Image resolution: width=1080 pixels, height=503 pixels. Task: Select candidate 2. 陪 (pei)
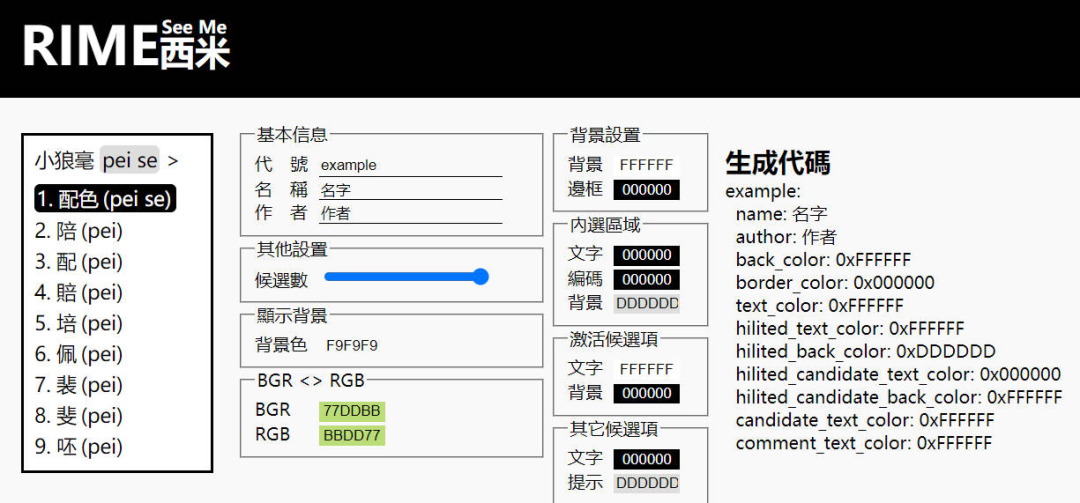[x=79, y=231]
